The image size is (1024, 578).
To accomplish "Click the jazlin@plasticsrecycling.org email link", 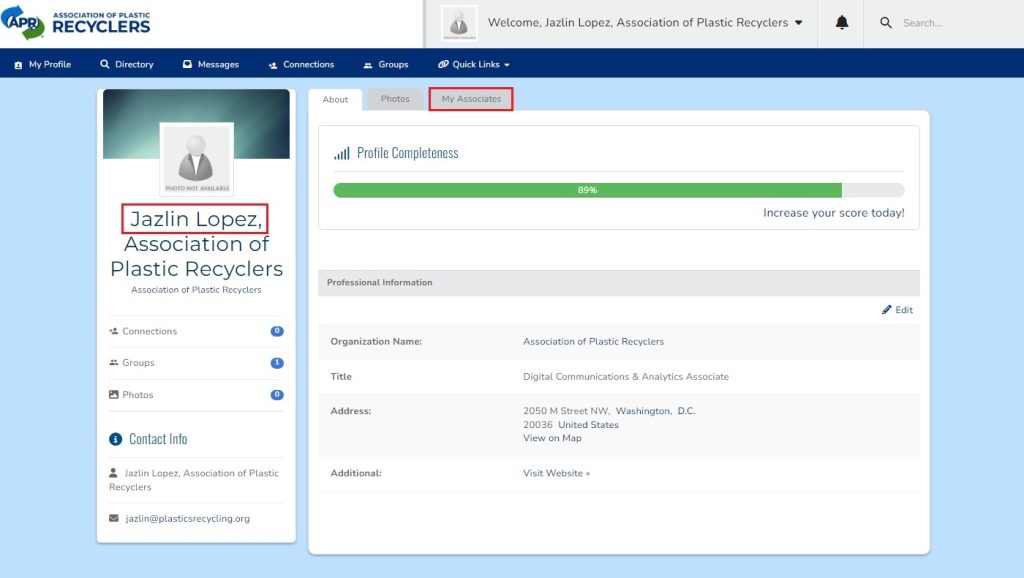I will [x=187, y=519].
